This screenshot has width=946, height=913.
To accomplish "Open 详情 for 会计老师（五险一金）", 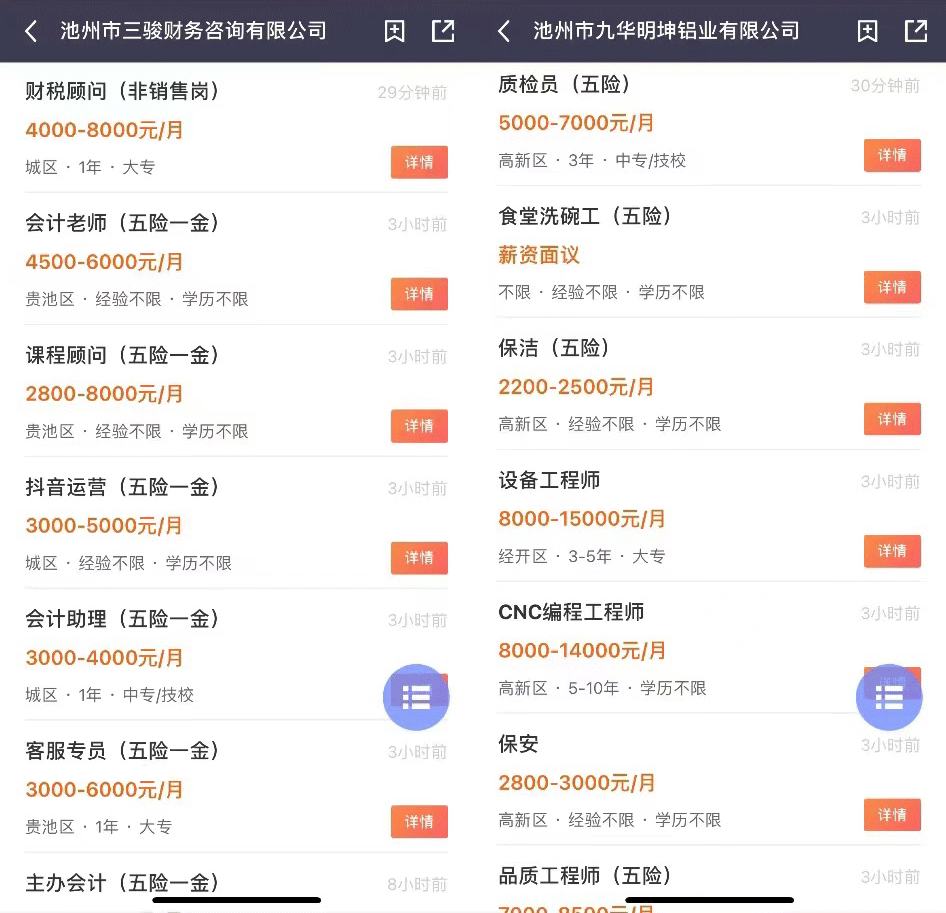I will pyautogui.click(x=419, y=294).
